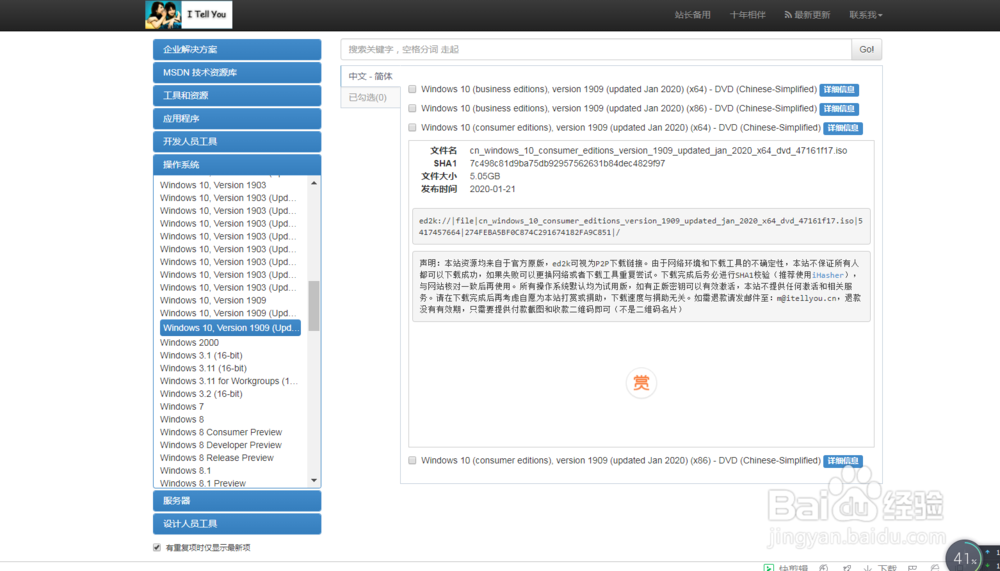Click the file name cn_windows_10_consumer_editions…iso
1000x571 pixels.
coord(658,151)
